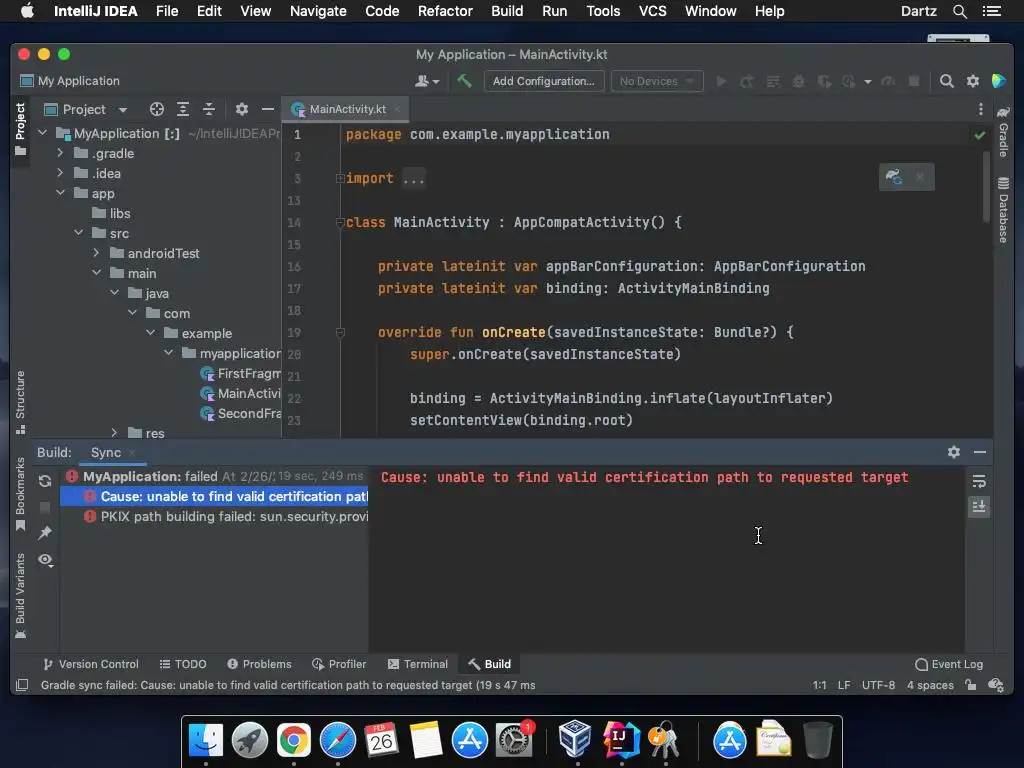Toggle soft-wrap in build output
The height and width of the screenshot is (768, 1024).
pos(979,481)
